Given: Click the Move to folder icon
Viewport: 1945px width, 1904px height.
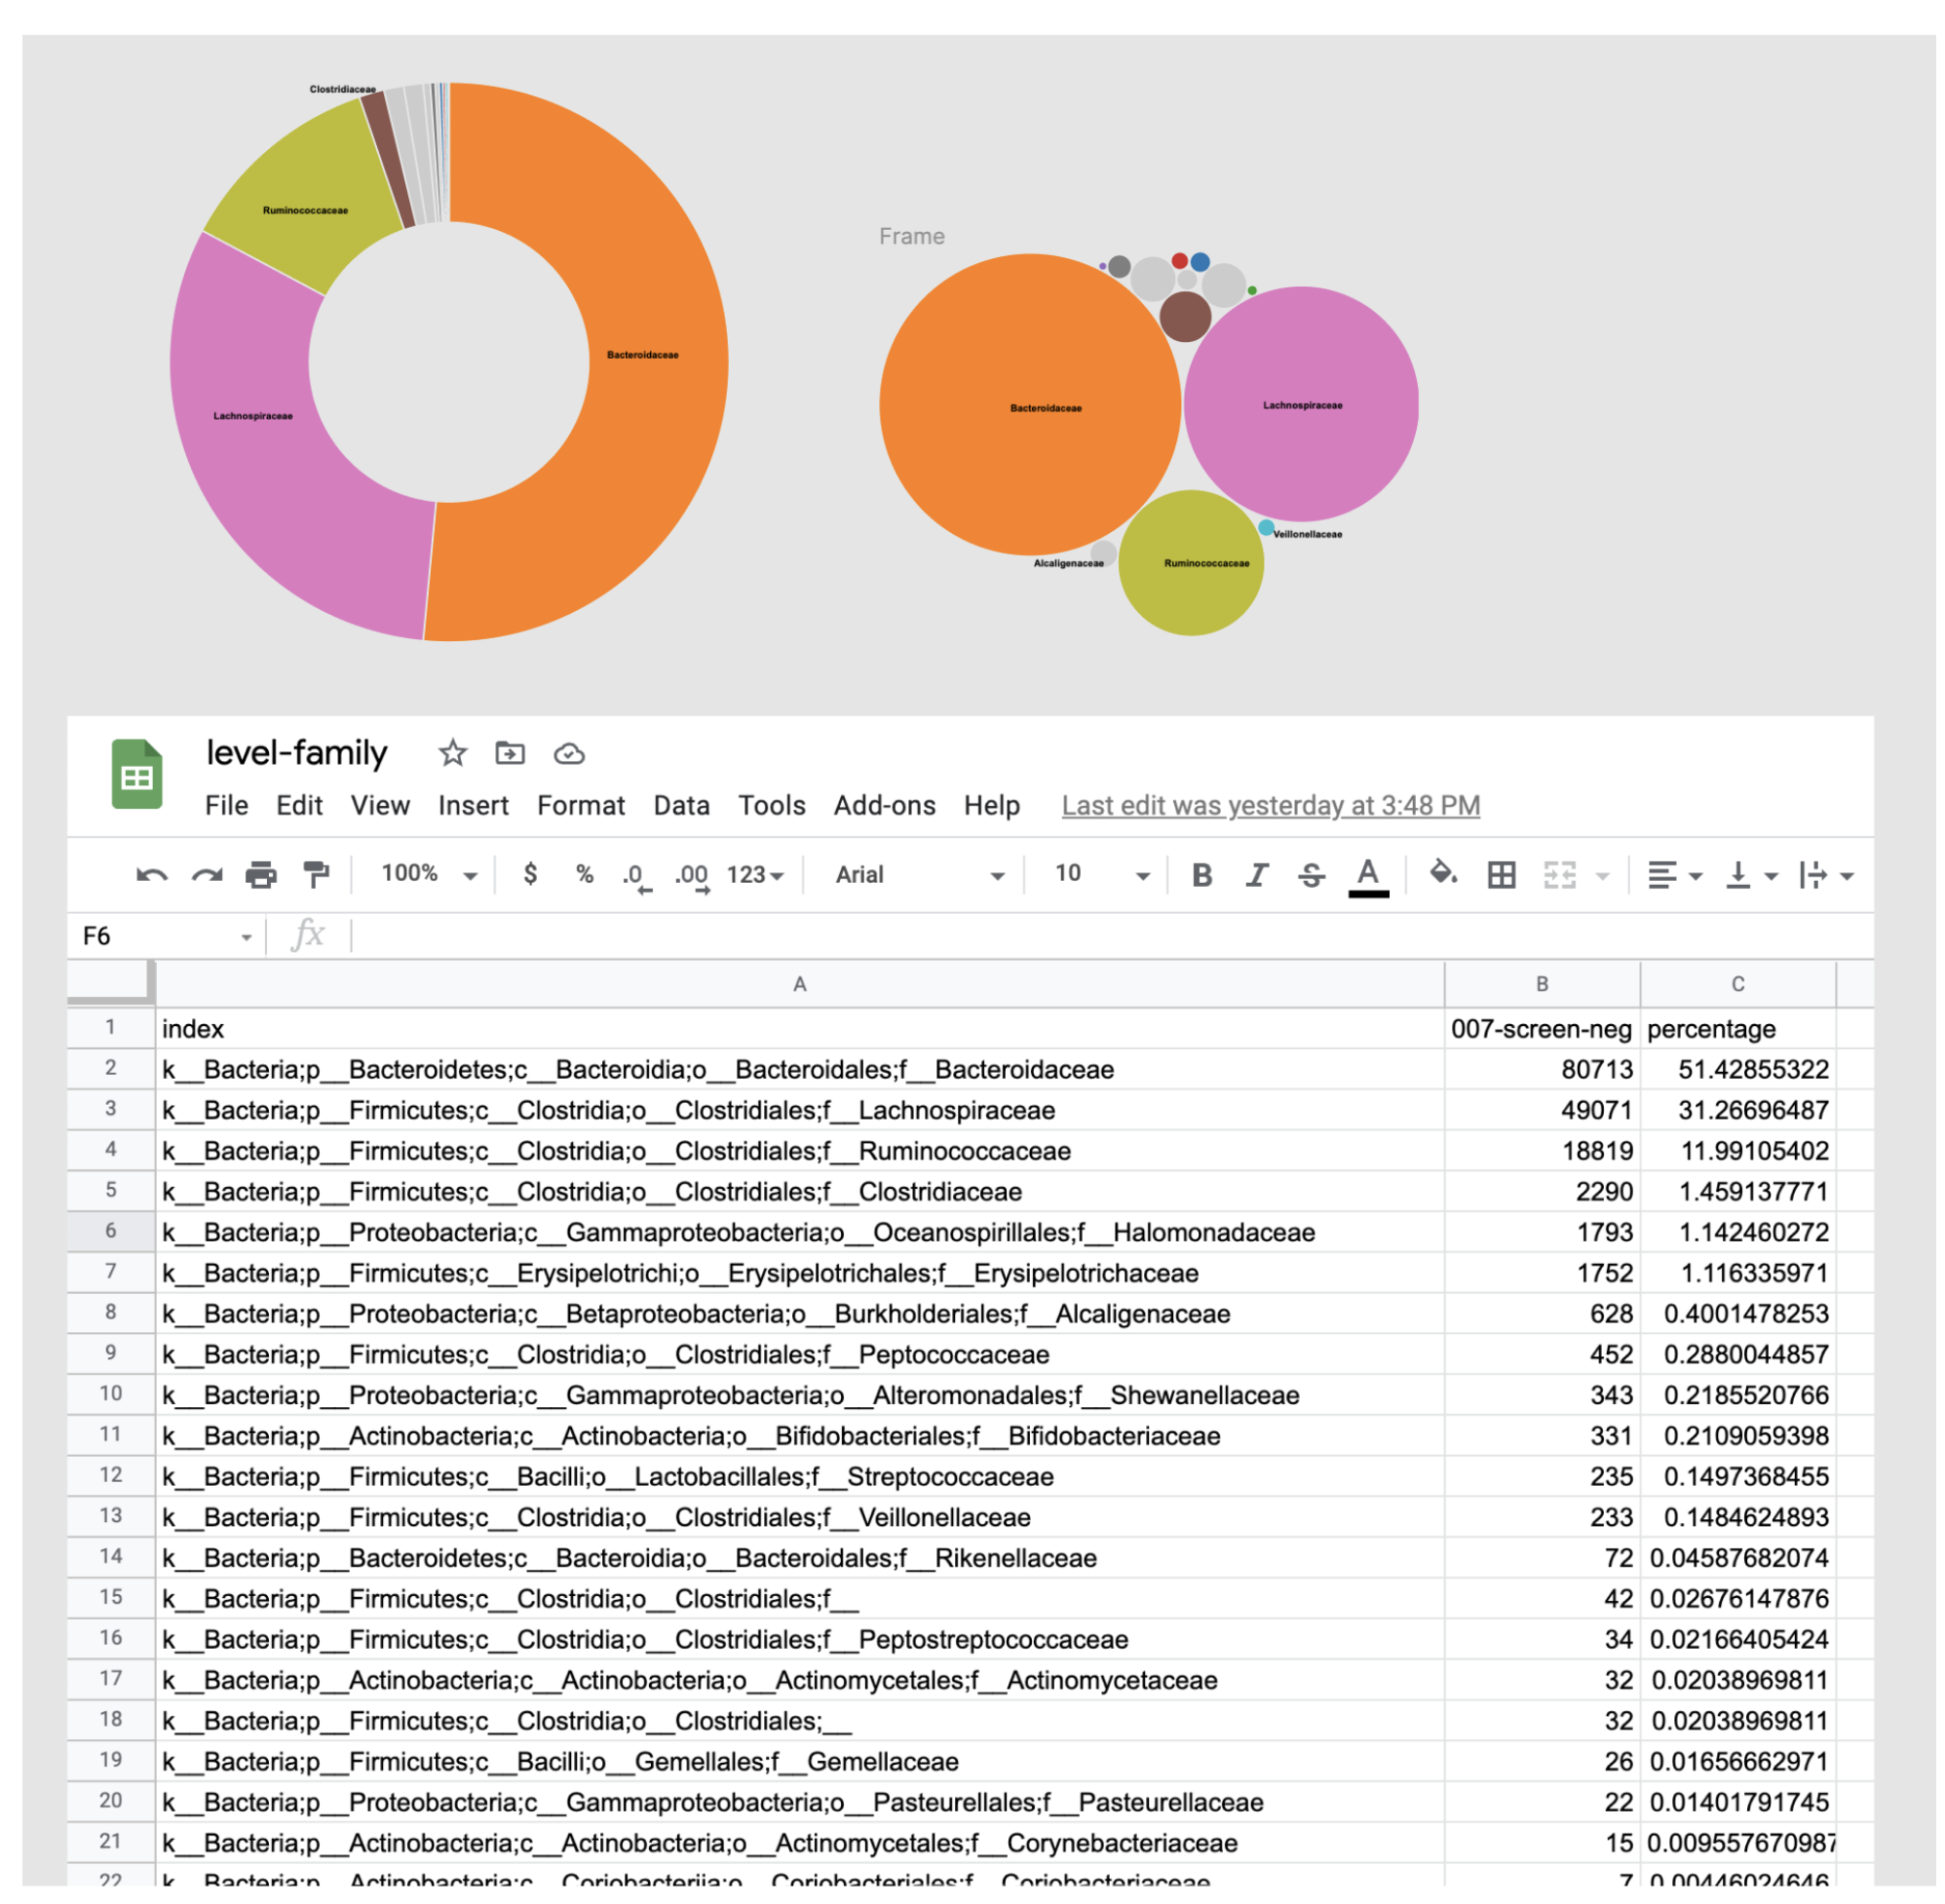Looking at the screenshot, I should pos(510,753).
